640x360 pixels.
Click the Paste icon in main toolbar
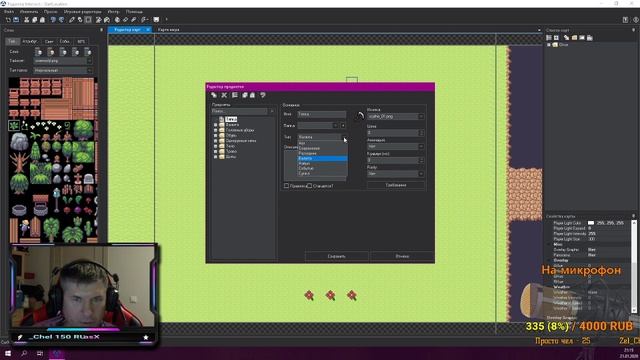click(42, 20)
